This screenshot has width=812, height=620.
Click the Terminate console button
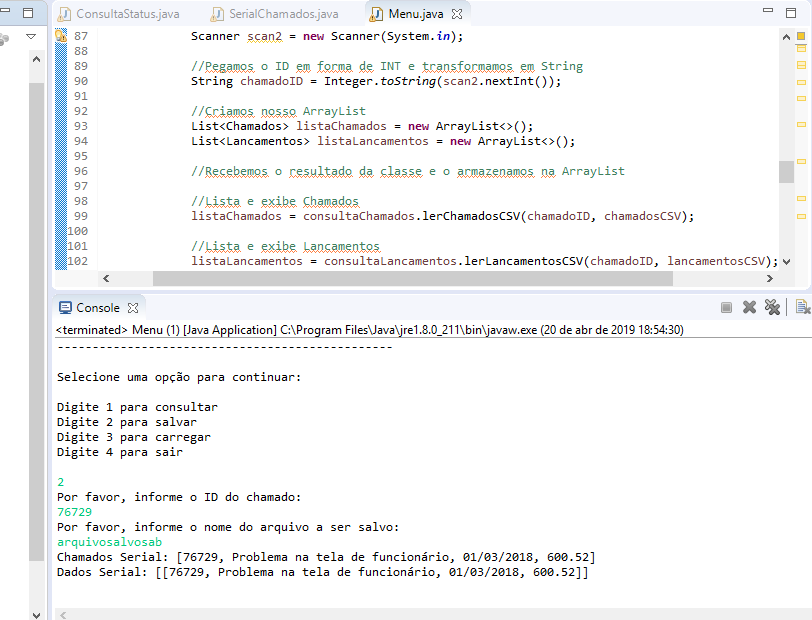[726, 308]
